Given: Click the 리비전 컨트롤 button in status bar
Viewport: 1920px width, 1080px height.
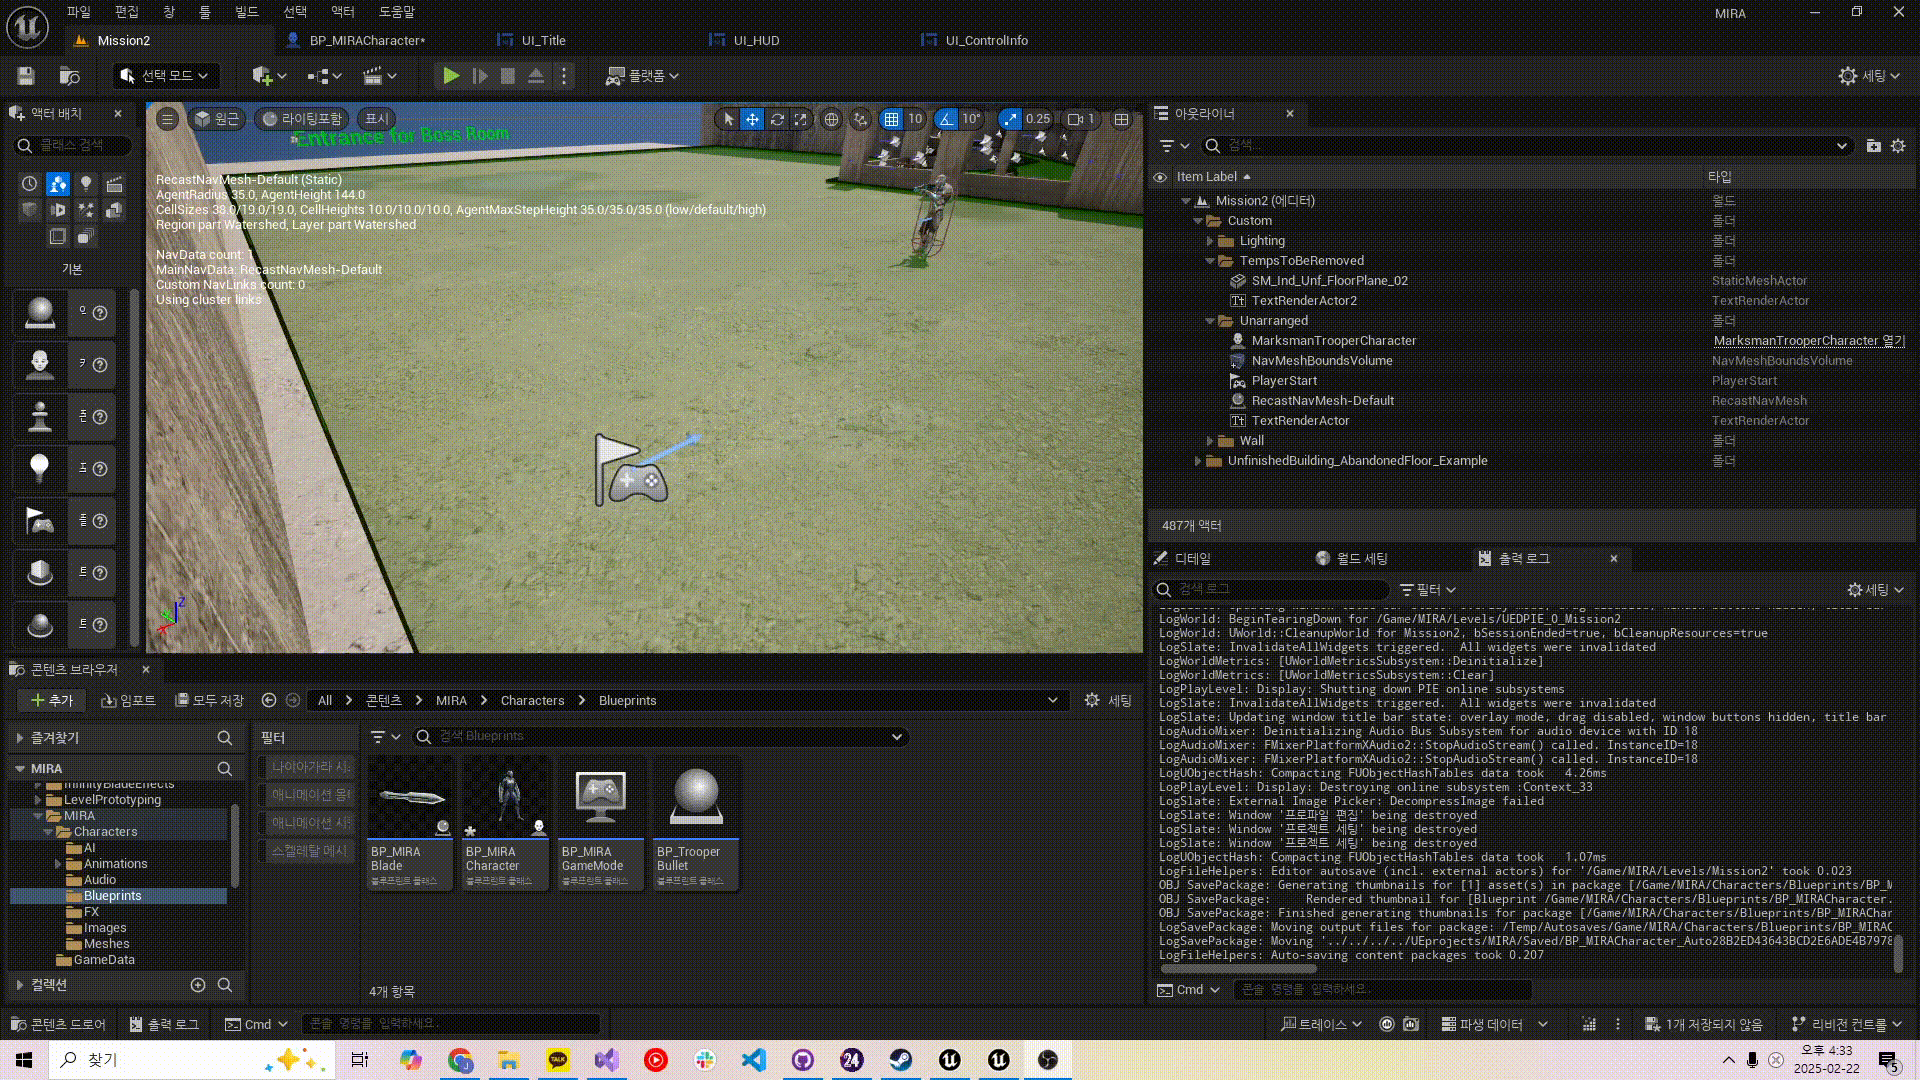Looking at the screenshot, I should pos(1848,1024).
